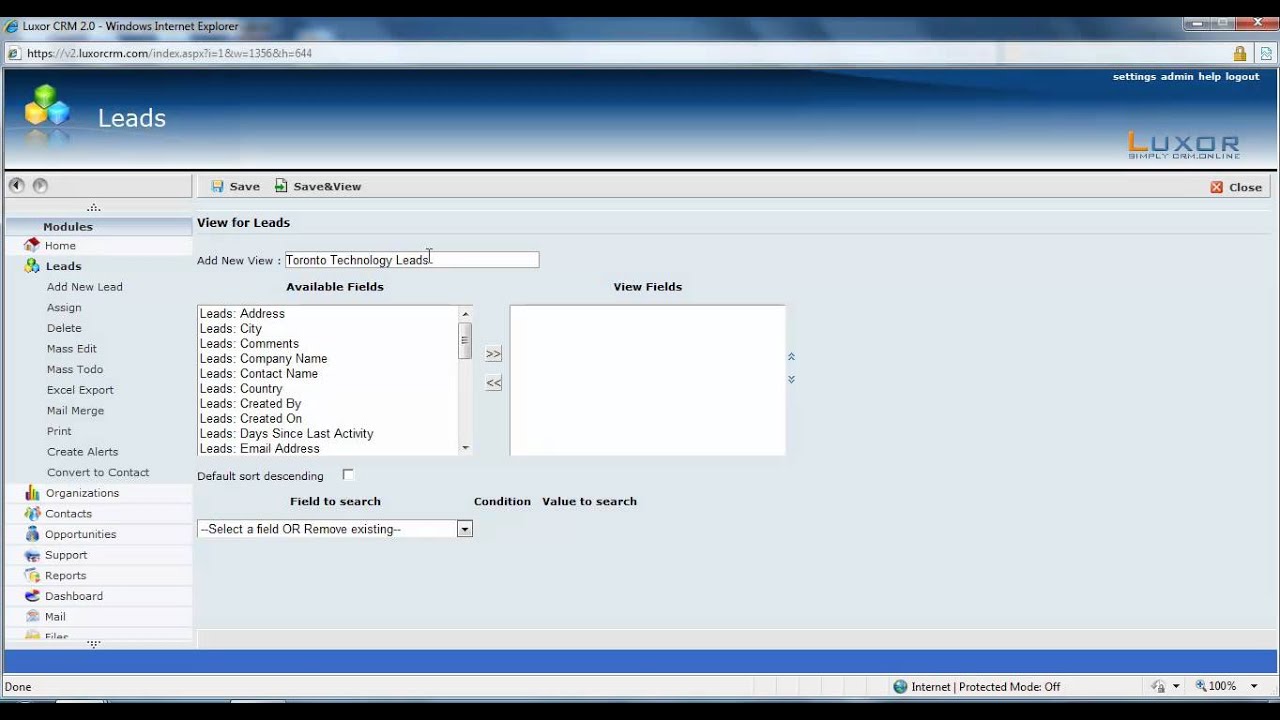Open the settings link in header

pyautogui.click(x=1134, y=77)
